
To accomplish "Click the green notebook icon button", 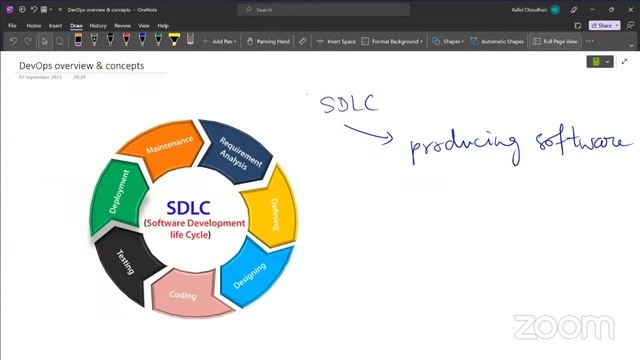I will (x=596, y=62).
